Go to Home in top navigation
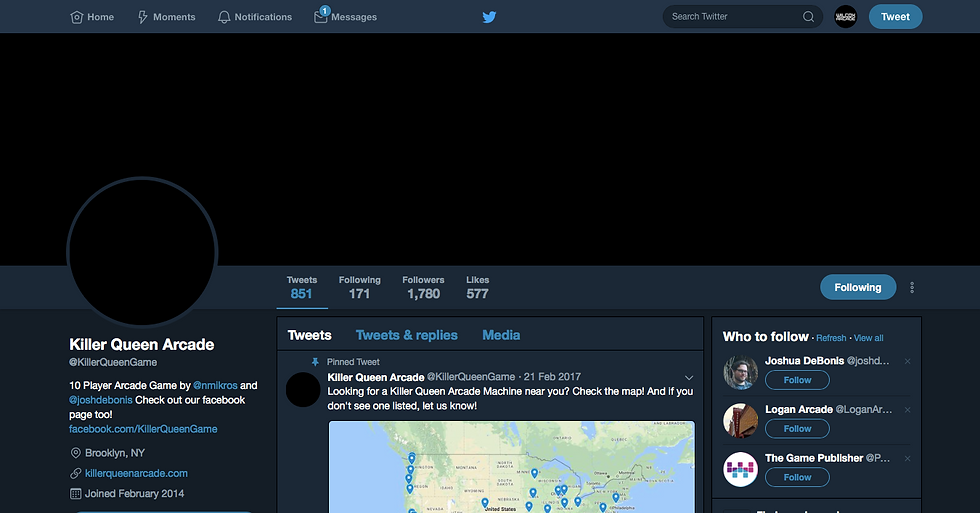 tap(92, 17)
